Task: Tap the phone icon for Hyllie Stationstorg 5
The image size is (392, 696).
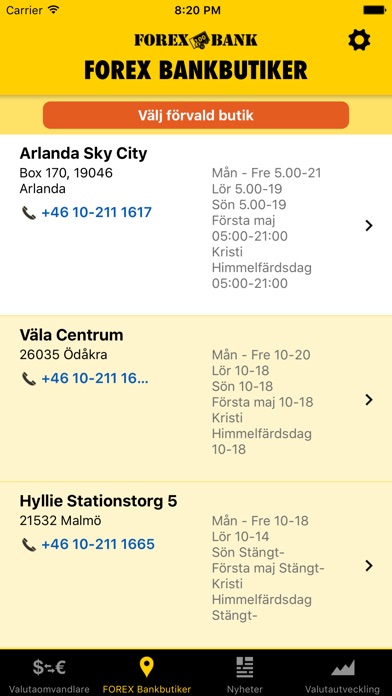Action: (29, 545)
